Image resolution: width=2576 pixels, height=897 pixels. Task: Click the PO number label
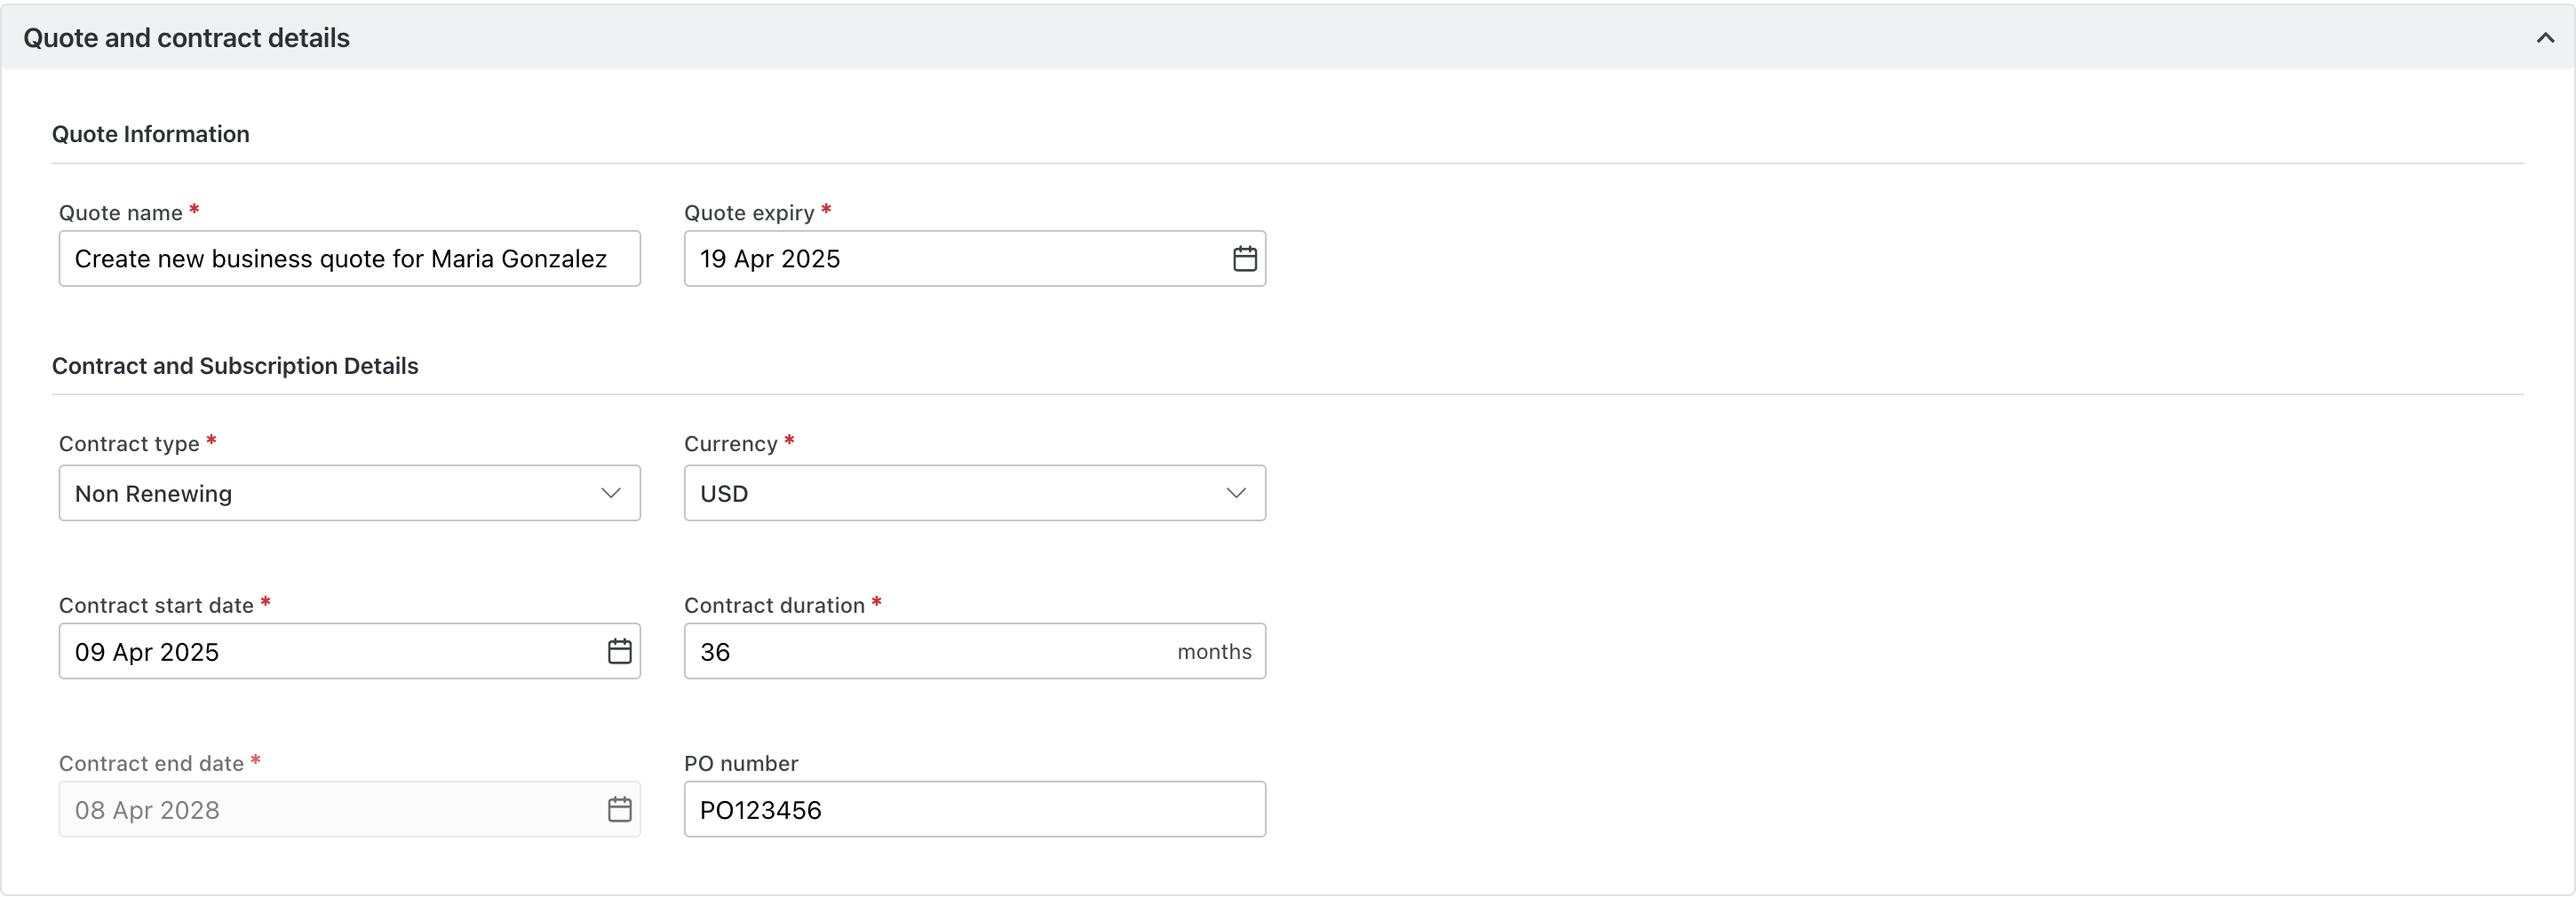(741, 764)
